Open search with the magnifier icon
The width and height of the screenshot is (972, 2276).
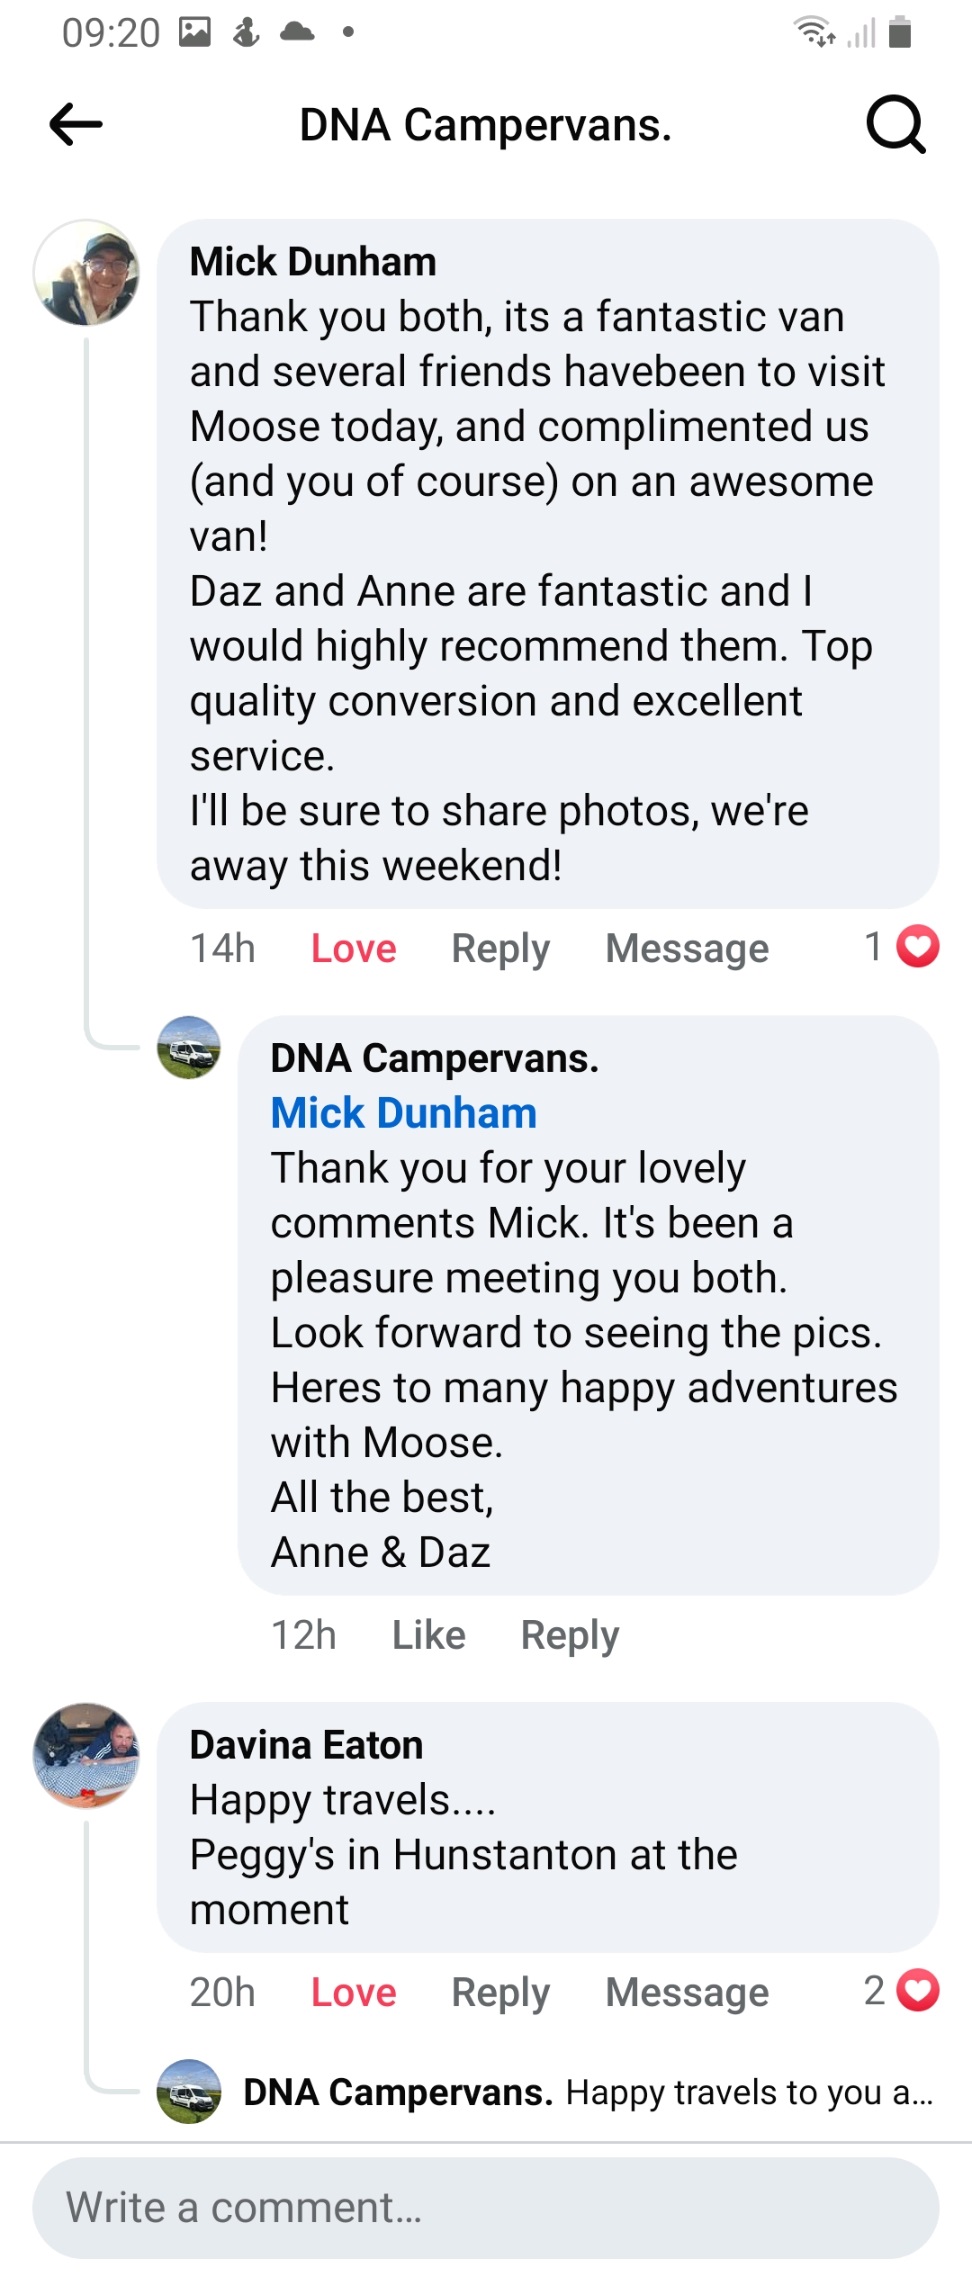[x=895, y=125]
